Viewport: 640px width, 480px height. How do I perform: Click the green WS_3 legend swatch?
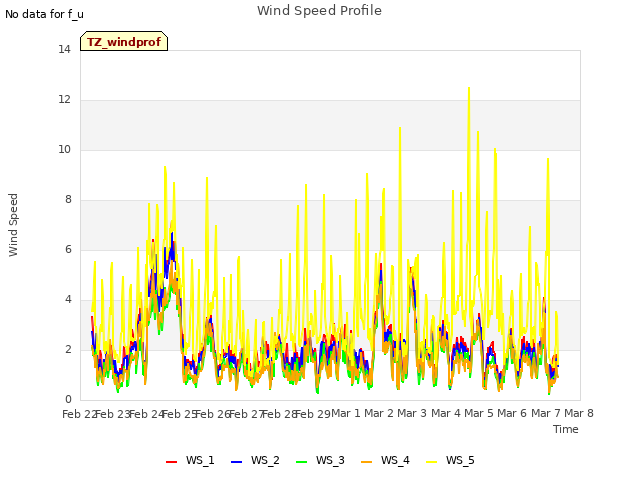(302, 462)
